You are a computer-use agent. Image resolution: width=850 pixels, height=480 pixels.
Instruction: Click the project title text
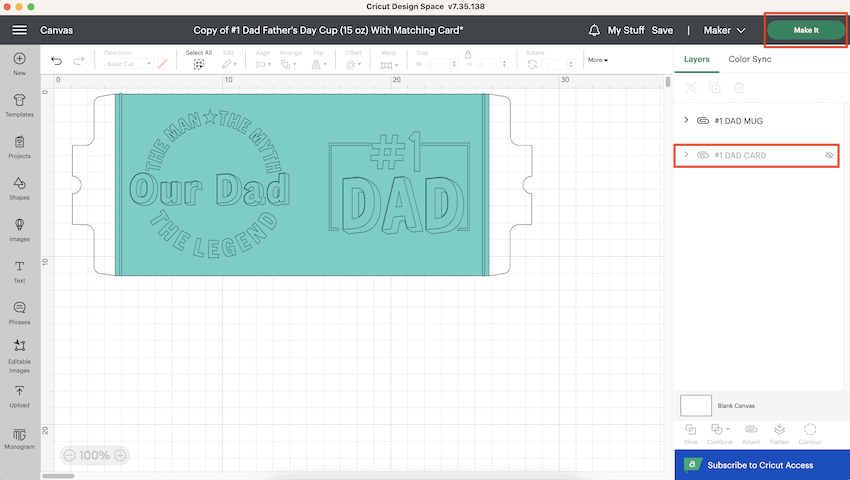328,30
